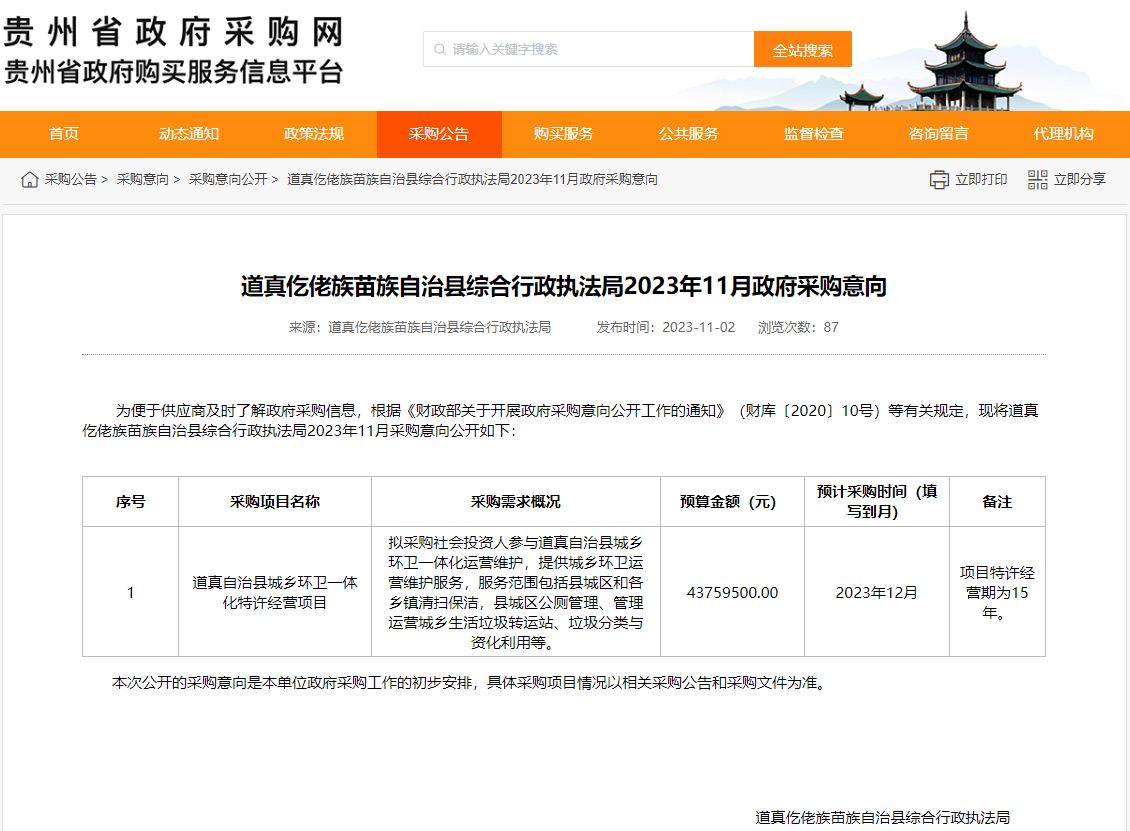This screenshot has width=1130, height=831.
Task: Click the QR code share icon
Action: pyautogui.click(x=1037, y=180)
